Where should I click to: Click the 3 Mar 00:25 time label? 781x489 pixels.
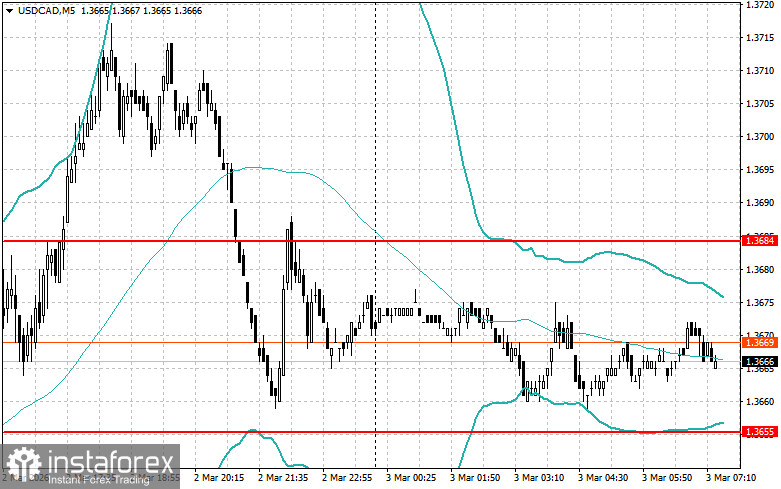411,478
